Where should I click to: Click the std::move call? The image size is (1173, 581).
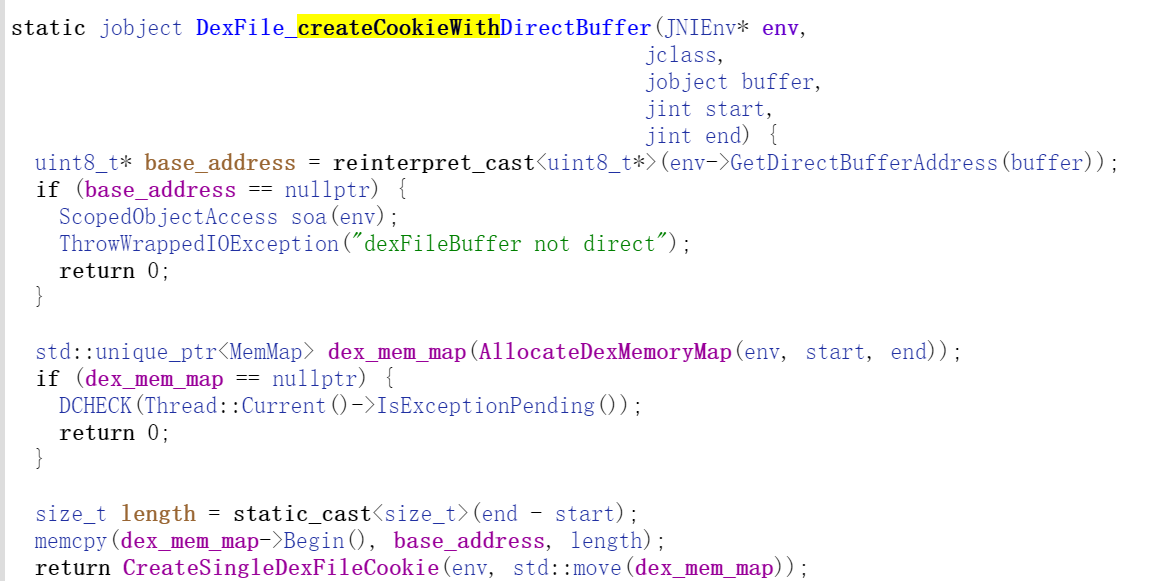(x=567, y=568)
